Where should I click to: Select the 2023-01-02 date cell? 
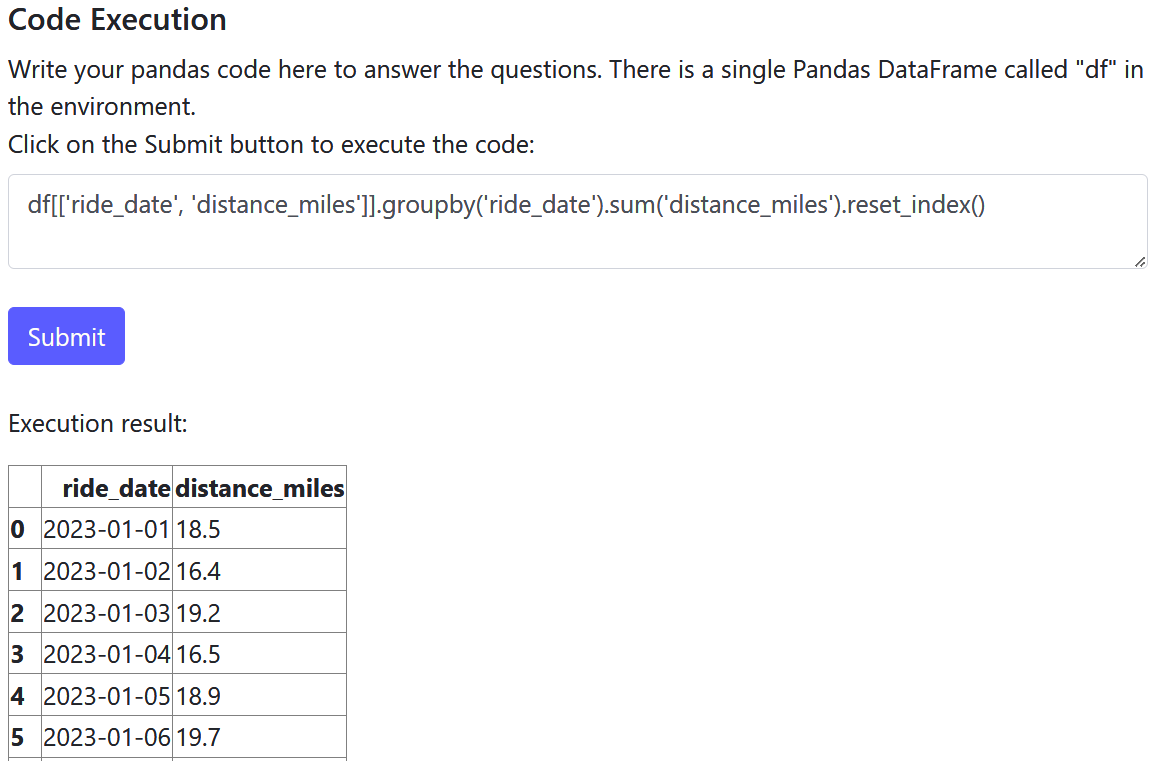click(107, 571)
